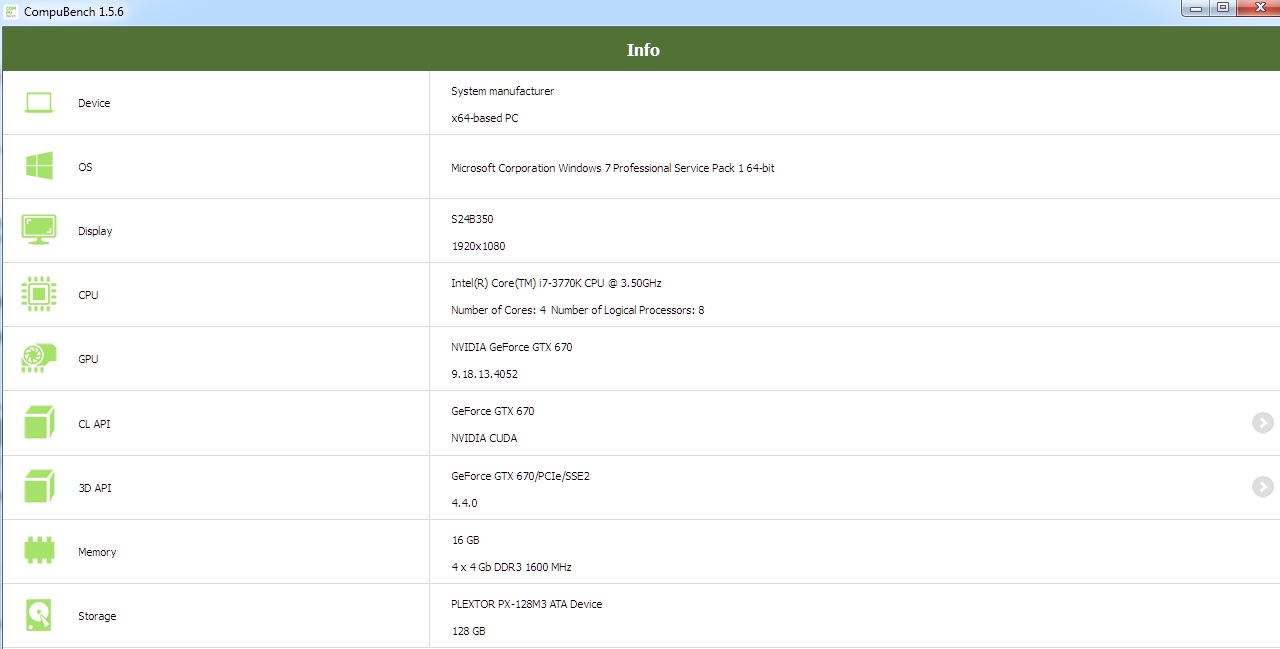Click the Windows logo OS icon
The height and width of the screenshot is (649, 1280).
point(39,166)
